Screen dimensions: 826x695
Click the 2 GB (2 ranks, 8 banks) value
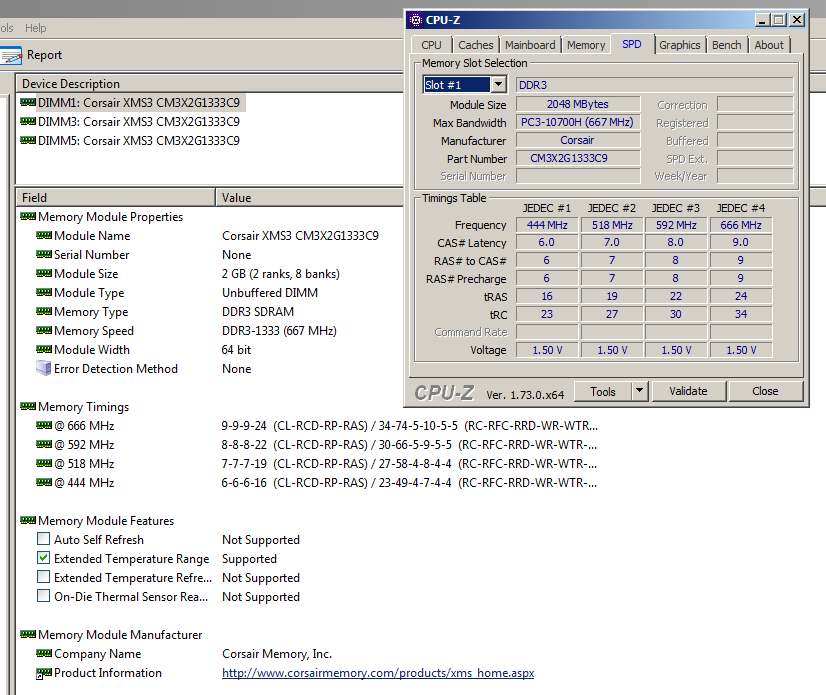[281, 274]
